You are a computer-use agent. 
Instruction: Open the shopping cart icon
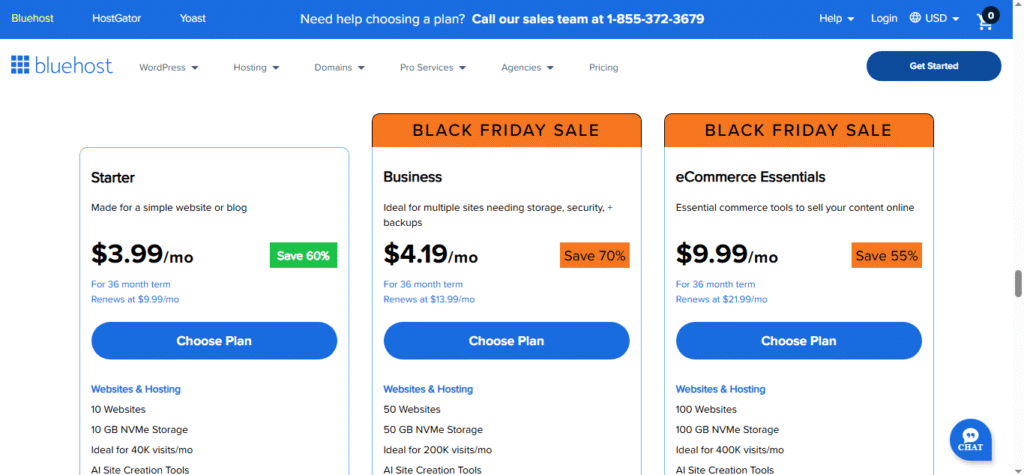pyautogui.click(x=986, y=19)
